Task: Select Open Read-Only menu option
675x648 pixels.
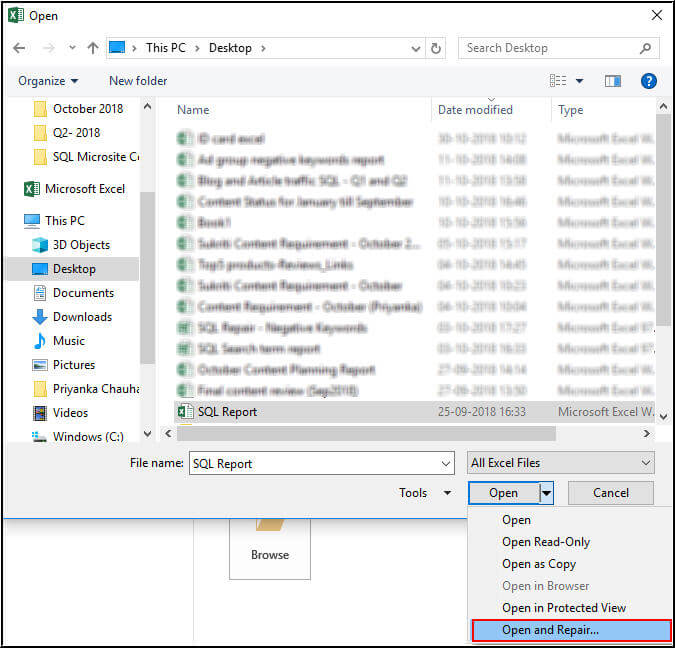Action: click(x=546, y=542)
